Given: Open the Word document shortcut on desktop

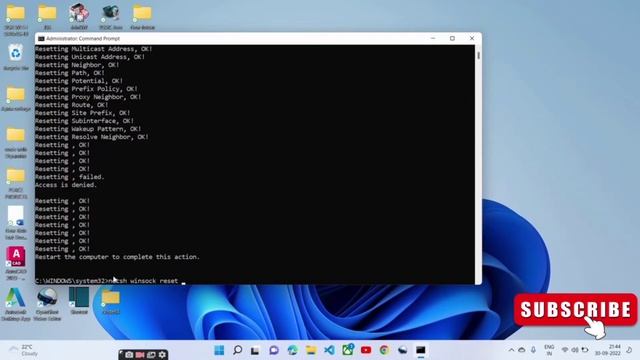Looking at the screenshot, I should click(x=16, y=222).
